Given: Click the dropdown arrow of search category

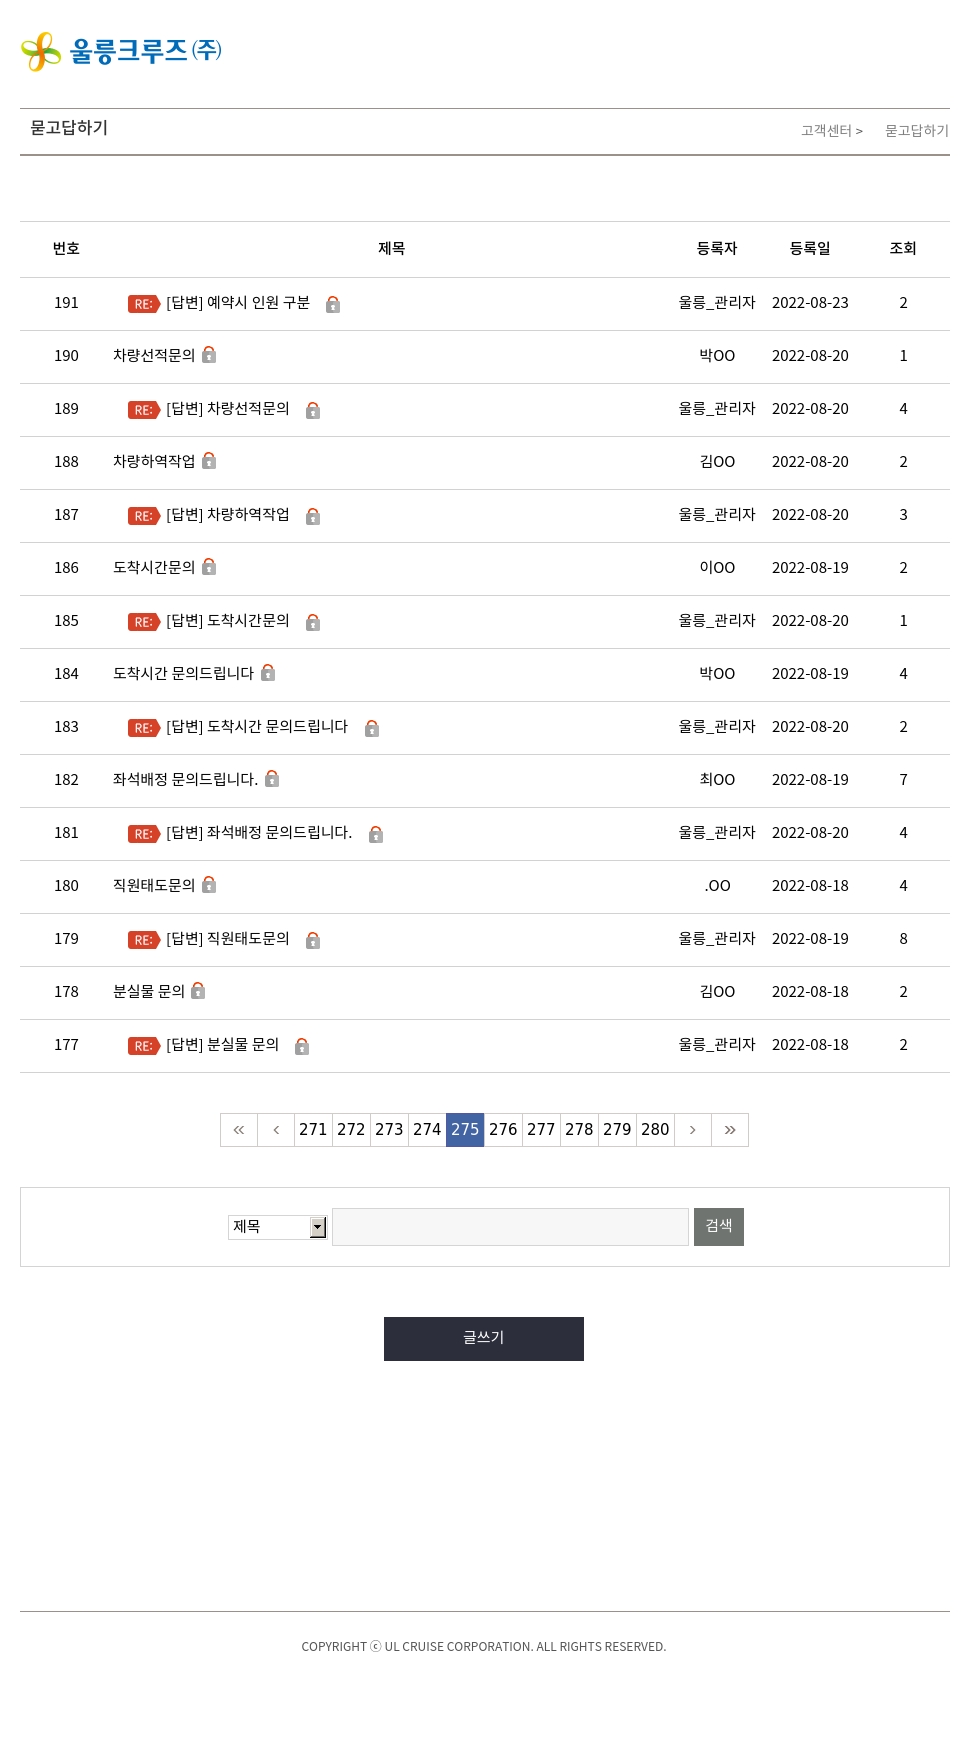Looking at the screenshot, I should 318,1227.
